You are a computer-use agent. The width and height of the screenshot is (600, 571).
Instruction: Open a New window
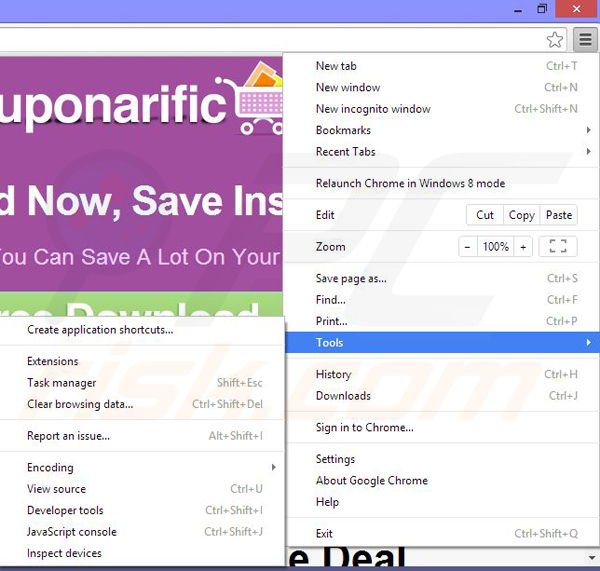pos(442,87)
